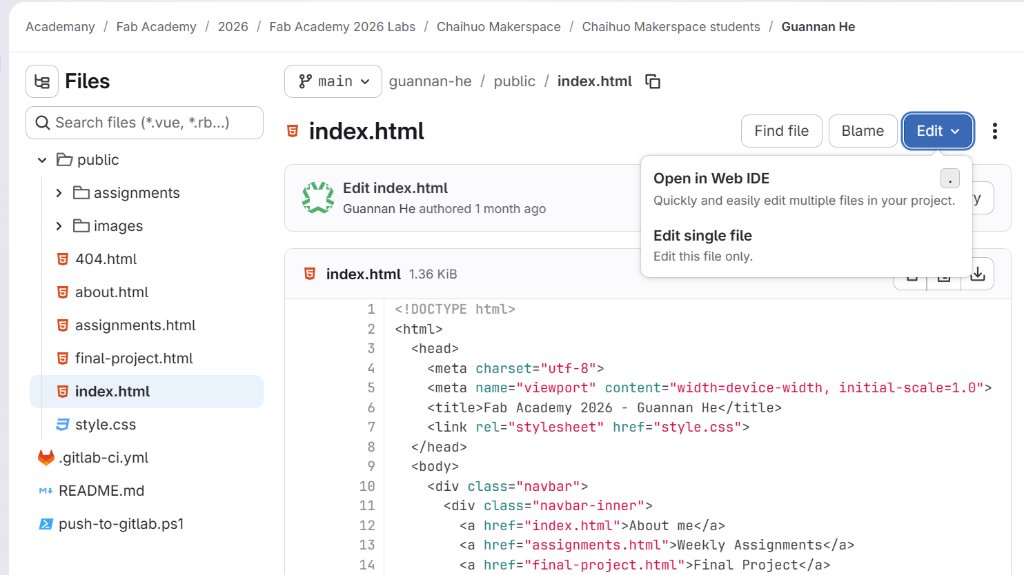The width and height of the screenshot is (1024, 575).
Task: Open Chaihuo Makerspace students breadcrumb
Action: click(x=671, y=27)
